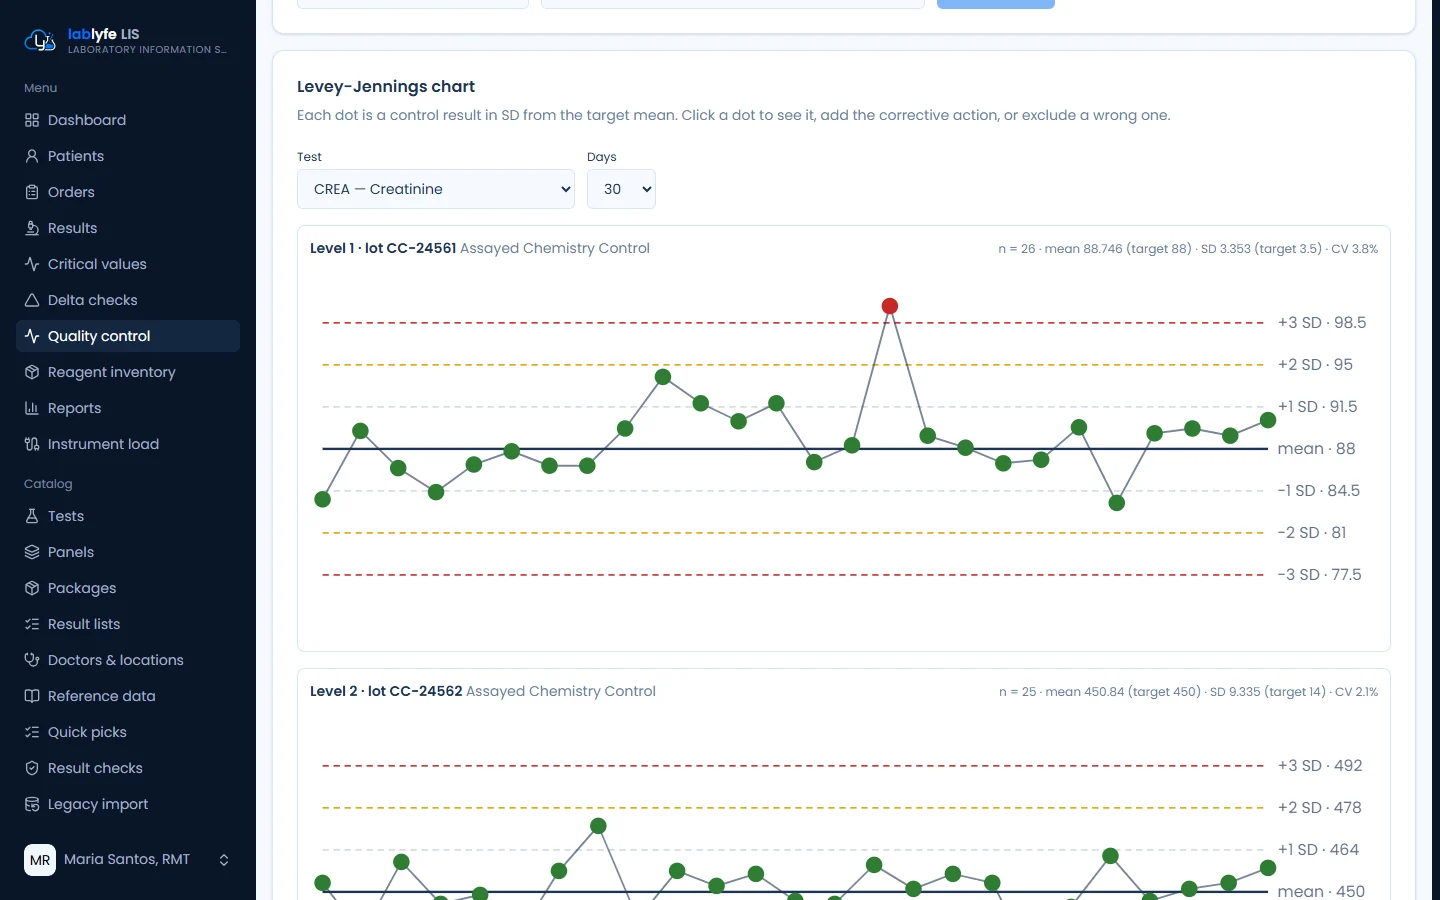Click the Results microscope icon
Viewport: 1440px width, 900px height.
click(32, 228)
